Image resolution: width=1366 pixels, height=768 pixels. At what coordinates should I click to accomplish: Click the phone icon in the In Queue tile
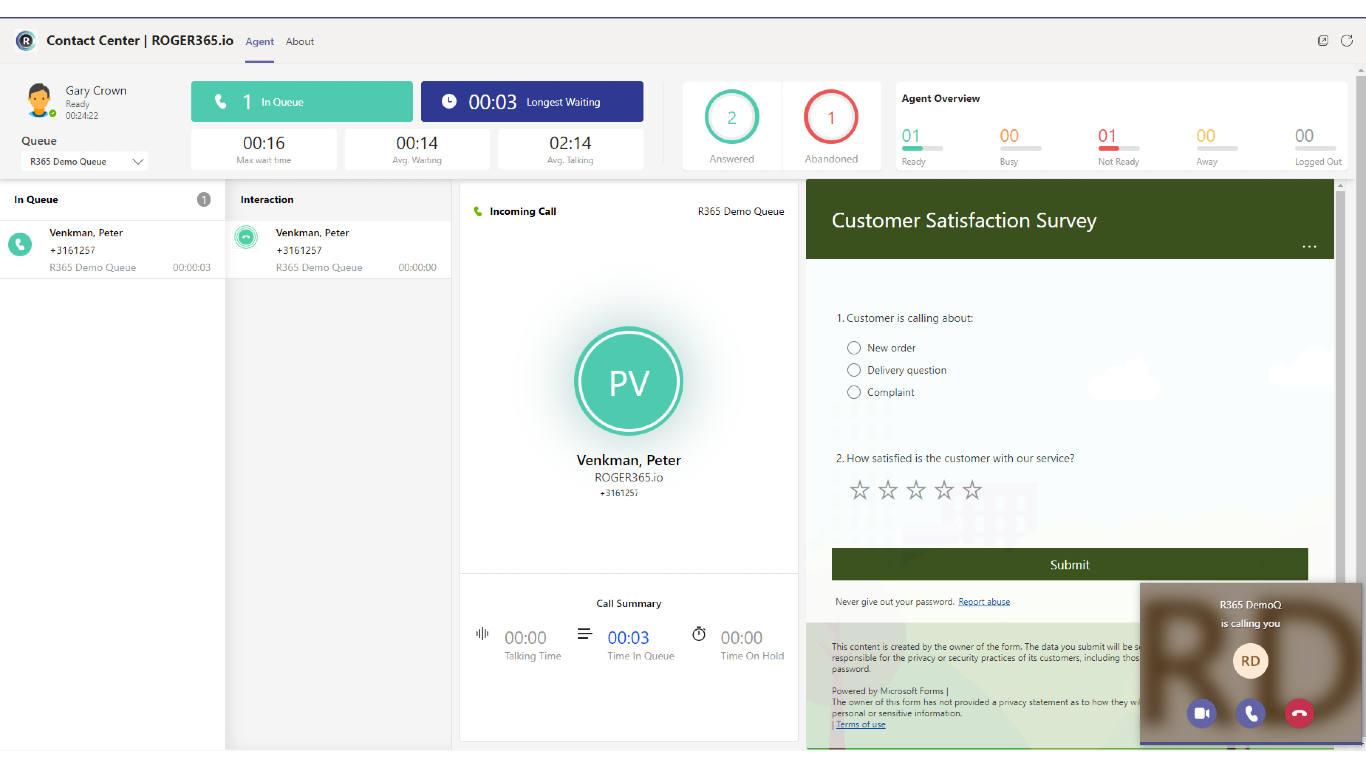click(x=220, y=102)
